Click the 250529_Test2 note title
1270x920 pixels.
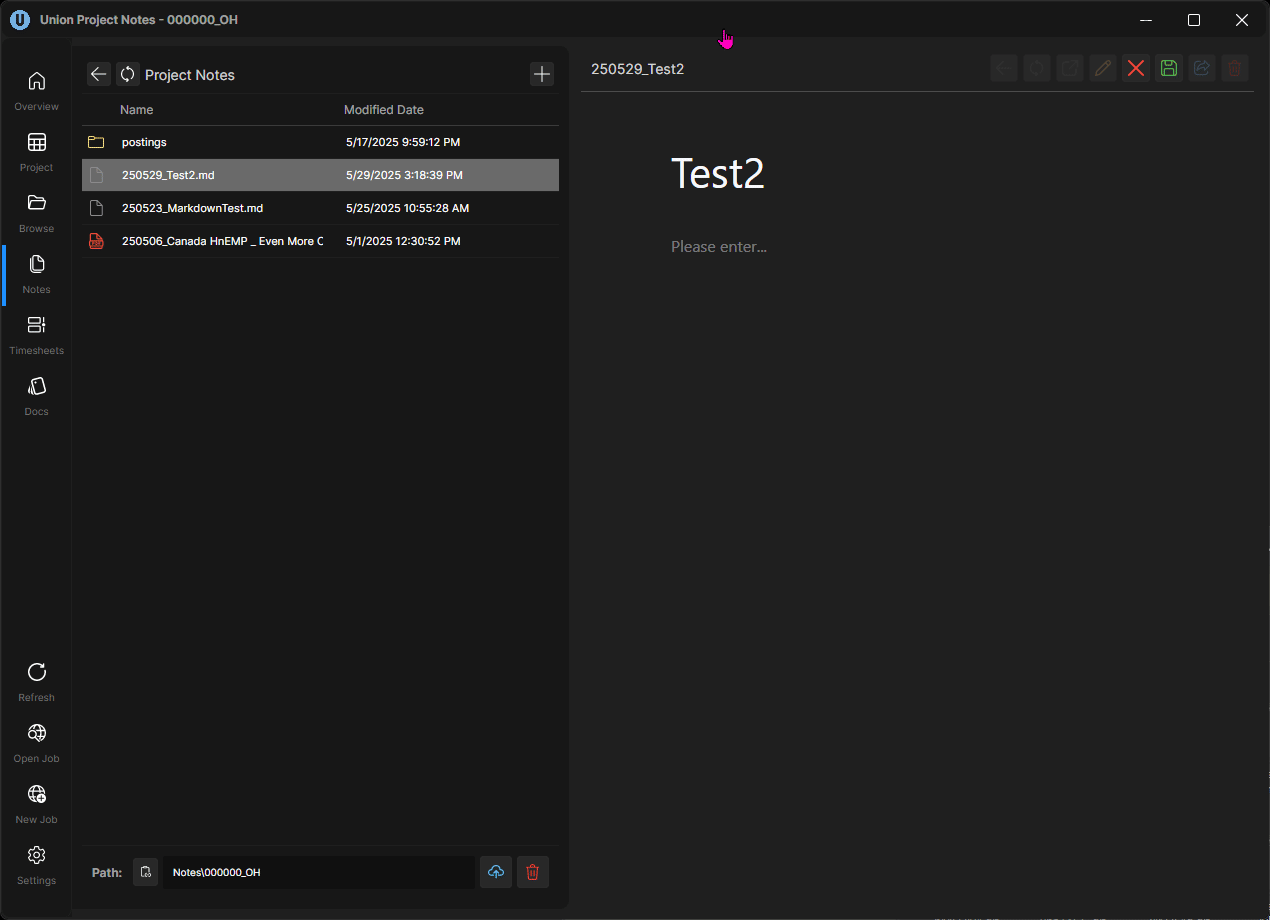[638, 69]
